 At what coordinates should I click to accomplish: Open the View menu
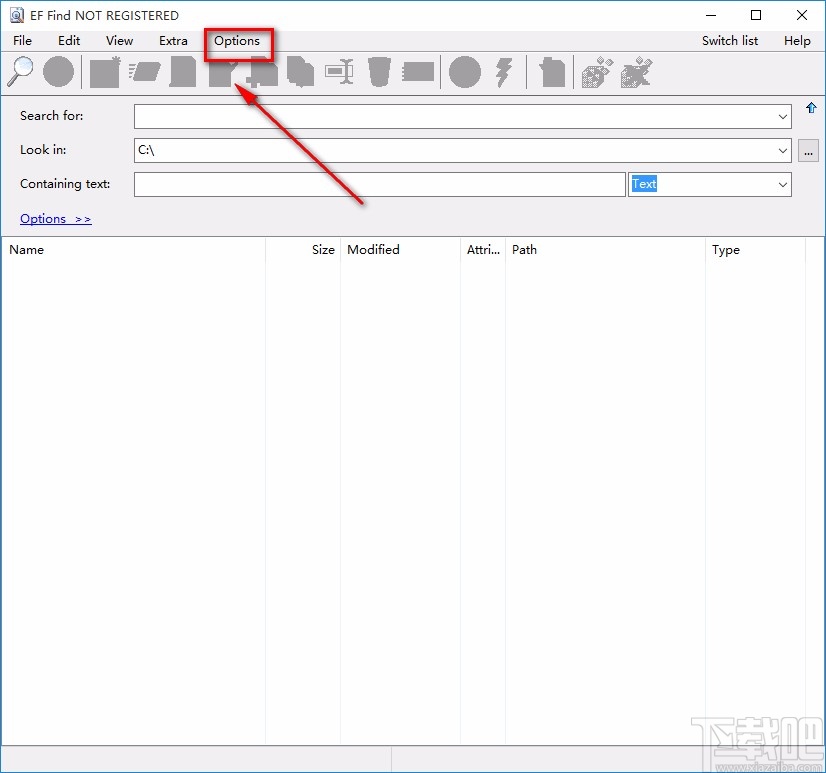coord(120,41)
